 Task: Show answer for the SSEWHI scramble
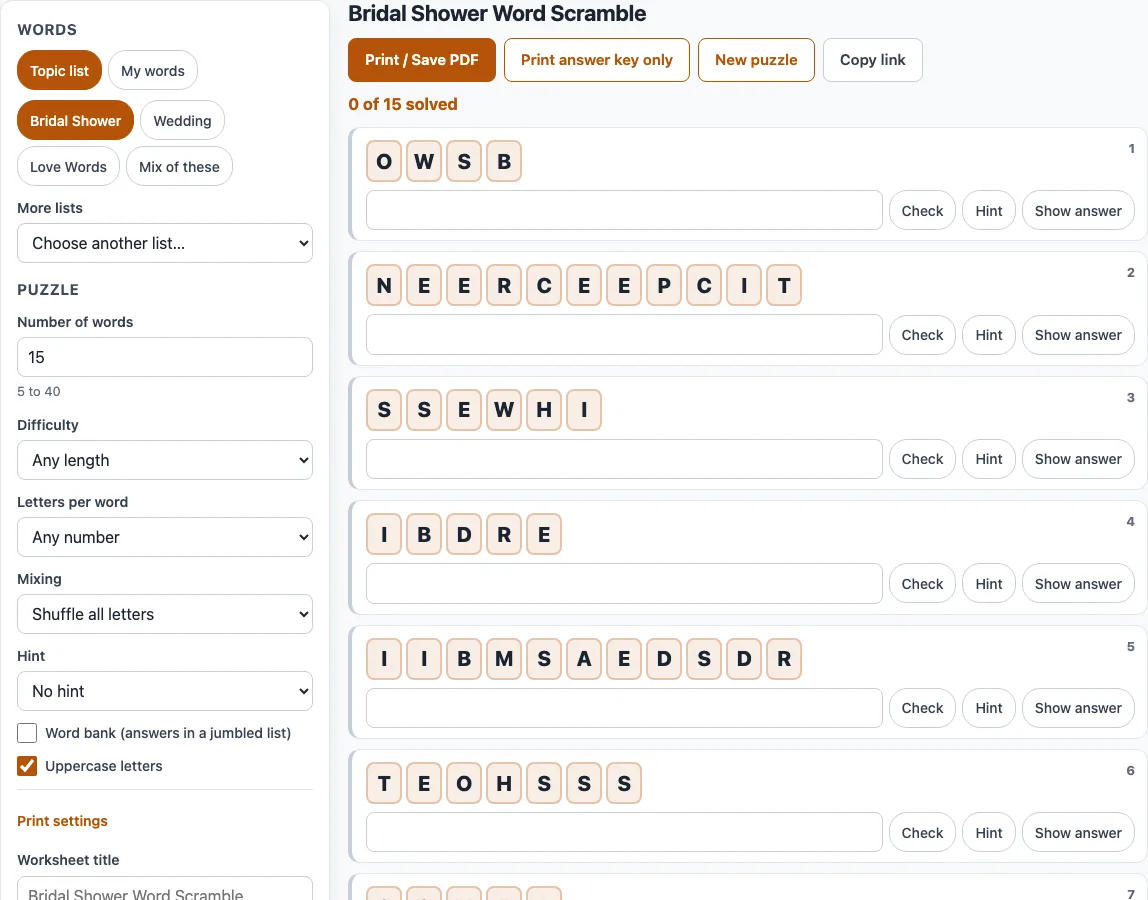[1078, 459]
